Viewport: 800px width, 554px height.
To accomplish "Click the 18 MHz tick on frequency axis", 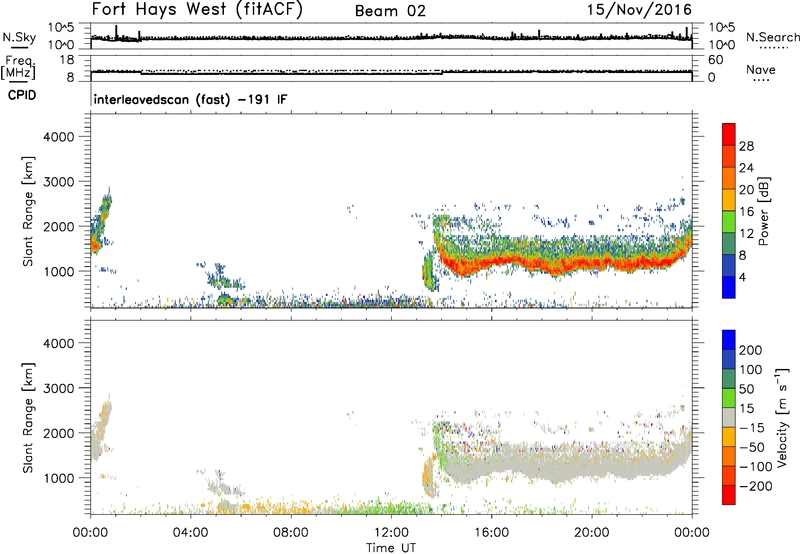I will click(67, 60).
